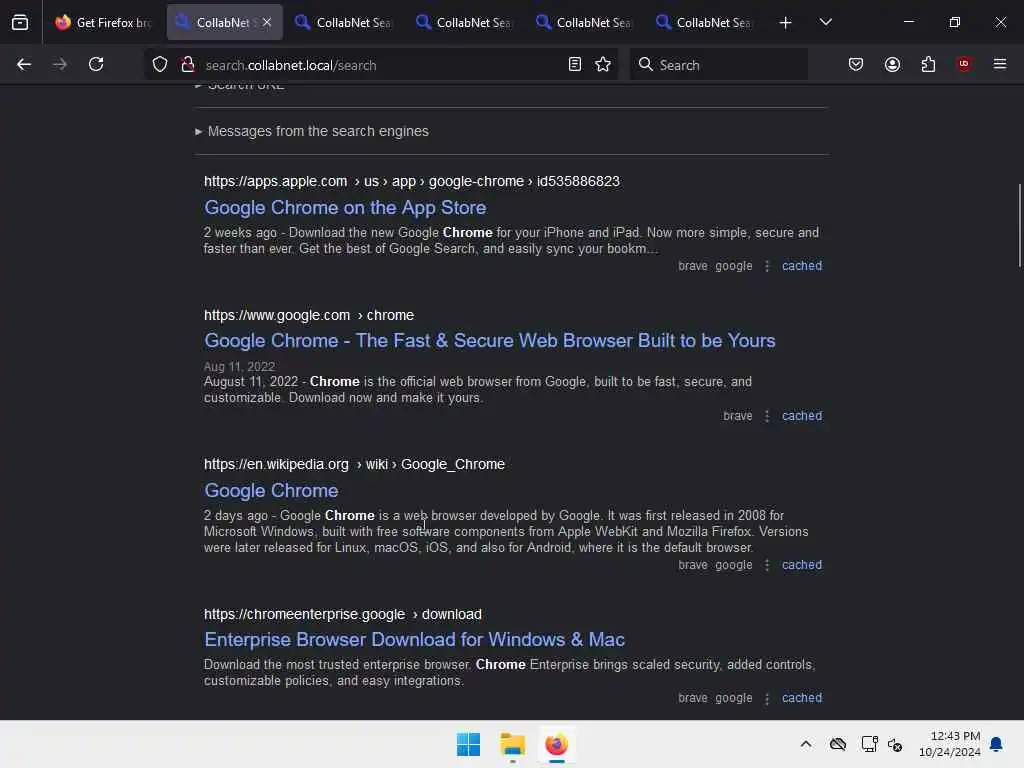Click the Firefox Search box
Image resolution: width=1024 pixels, height=768 pixels.
point(718,65)
